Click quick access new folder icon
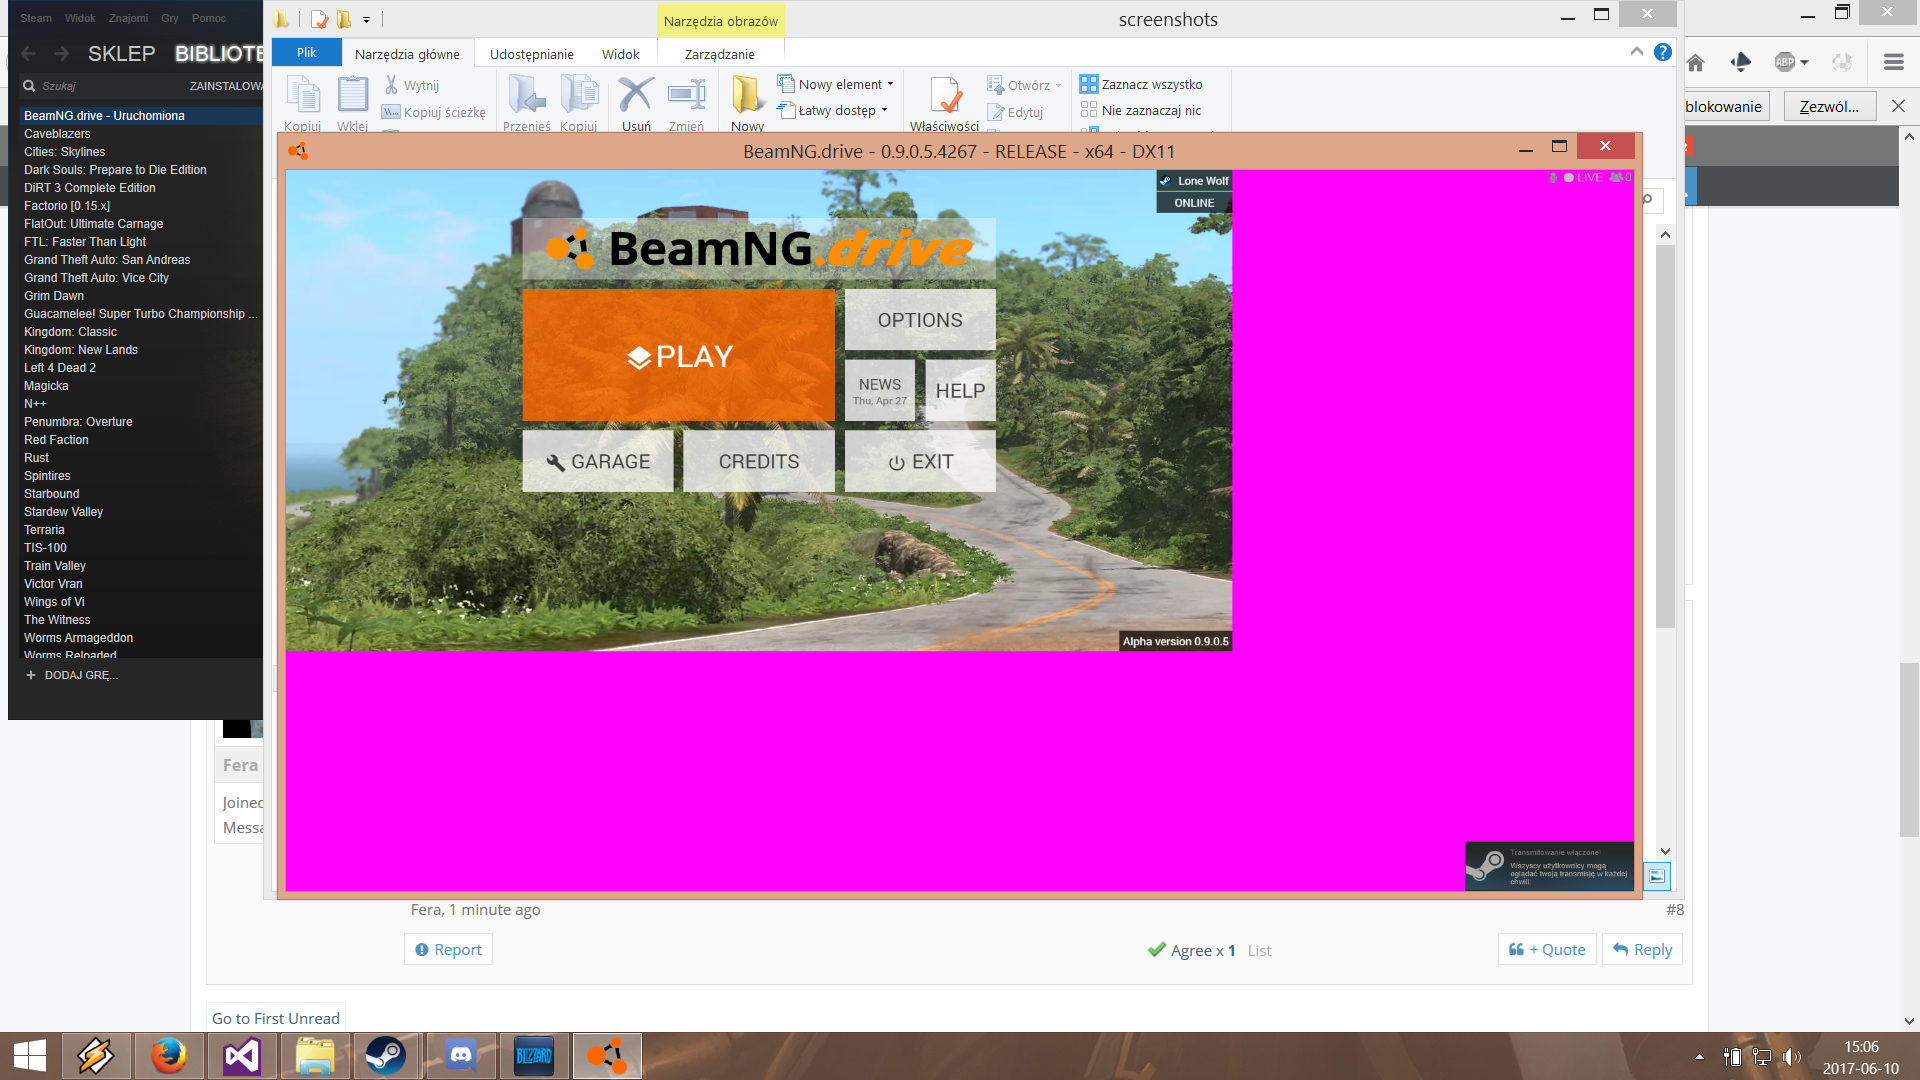This screenshot has height=1080, width=1920. point(344,19)
